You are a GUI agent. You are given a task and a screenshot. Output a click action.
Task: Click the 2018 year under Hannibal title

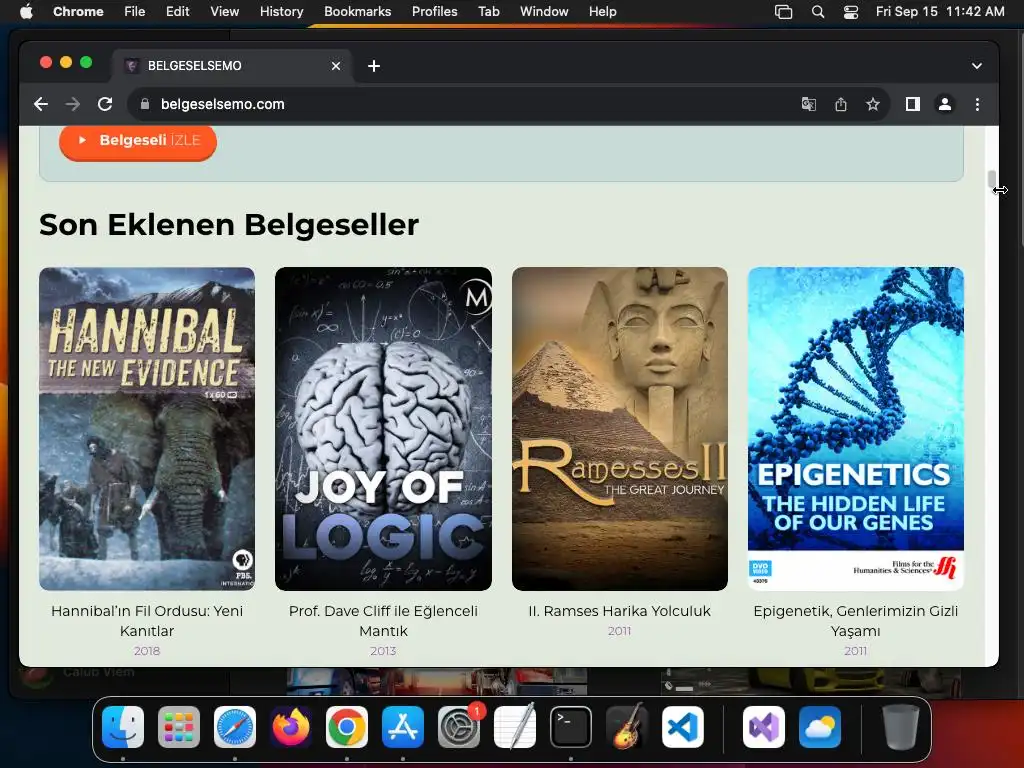(147, 650)
